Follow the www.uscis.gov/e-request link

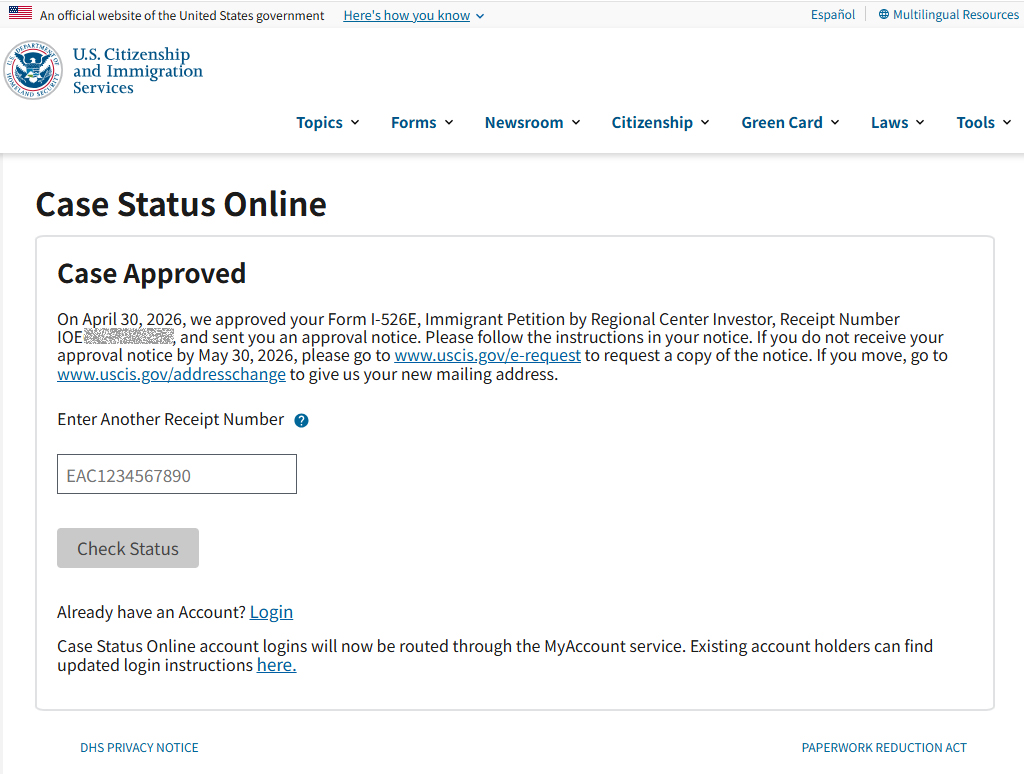[x=487, y=355]
